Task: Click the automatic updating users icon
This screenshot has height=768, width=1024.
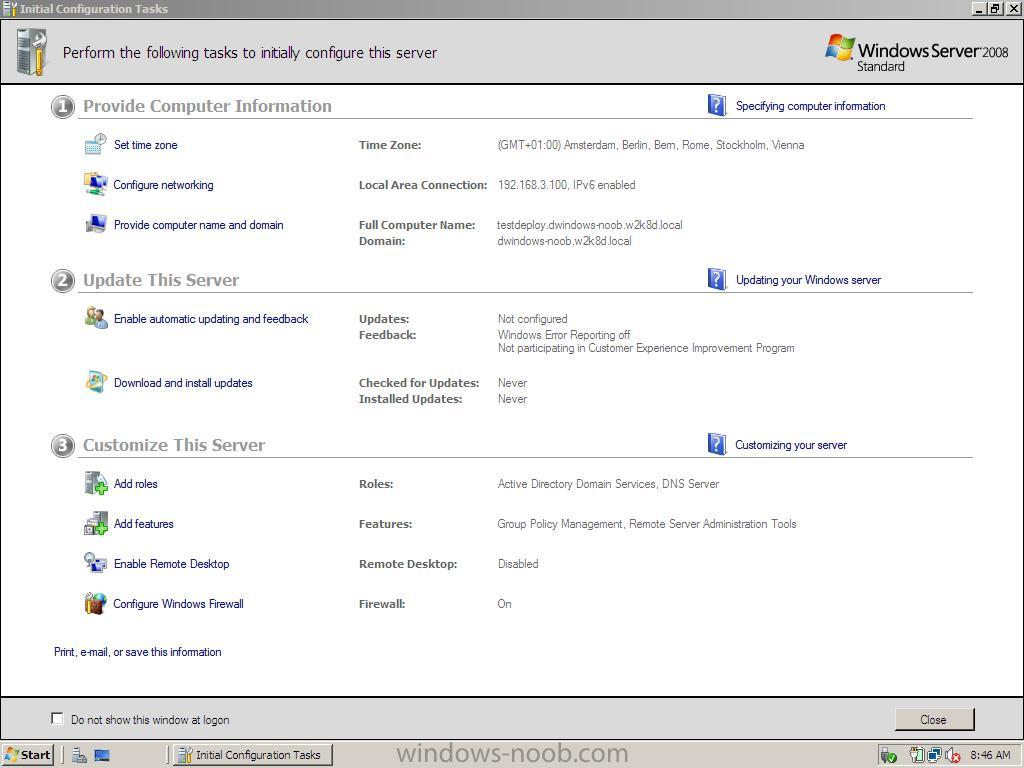Action: [x=96, y=318]
